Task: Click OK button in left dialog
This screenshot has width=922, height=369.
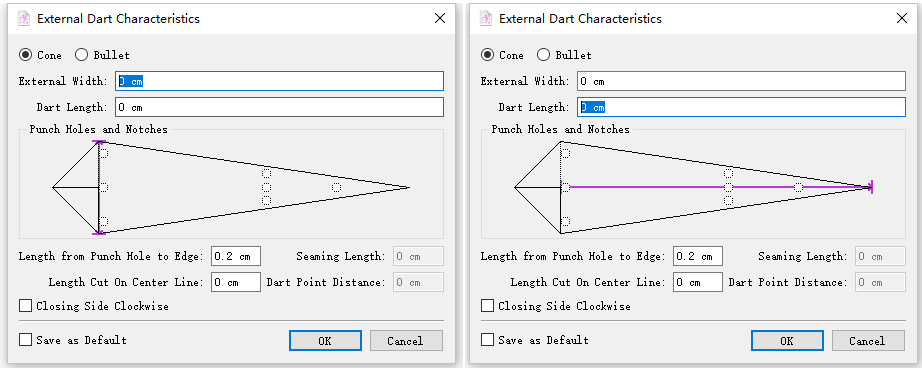Action: (325, 341)
